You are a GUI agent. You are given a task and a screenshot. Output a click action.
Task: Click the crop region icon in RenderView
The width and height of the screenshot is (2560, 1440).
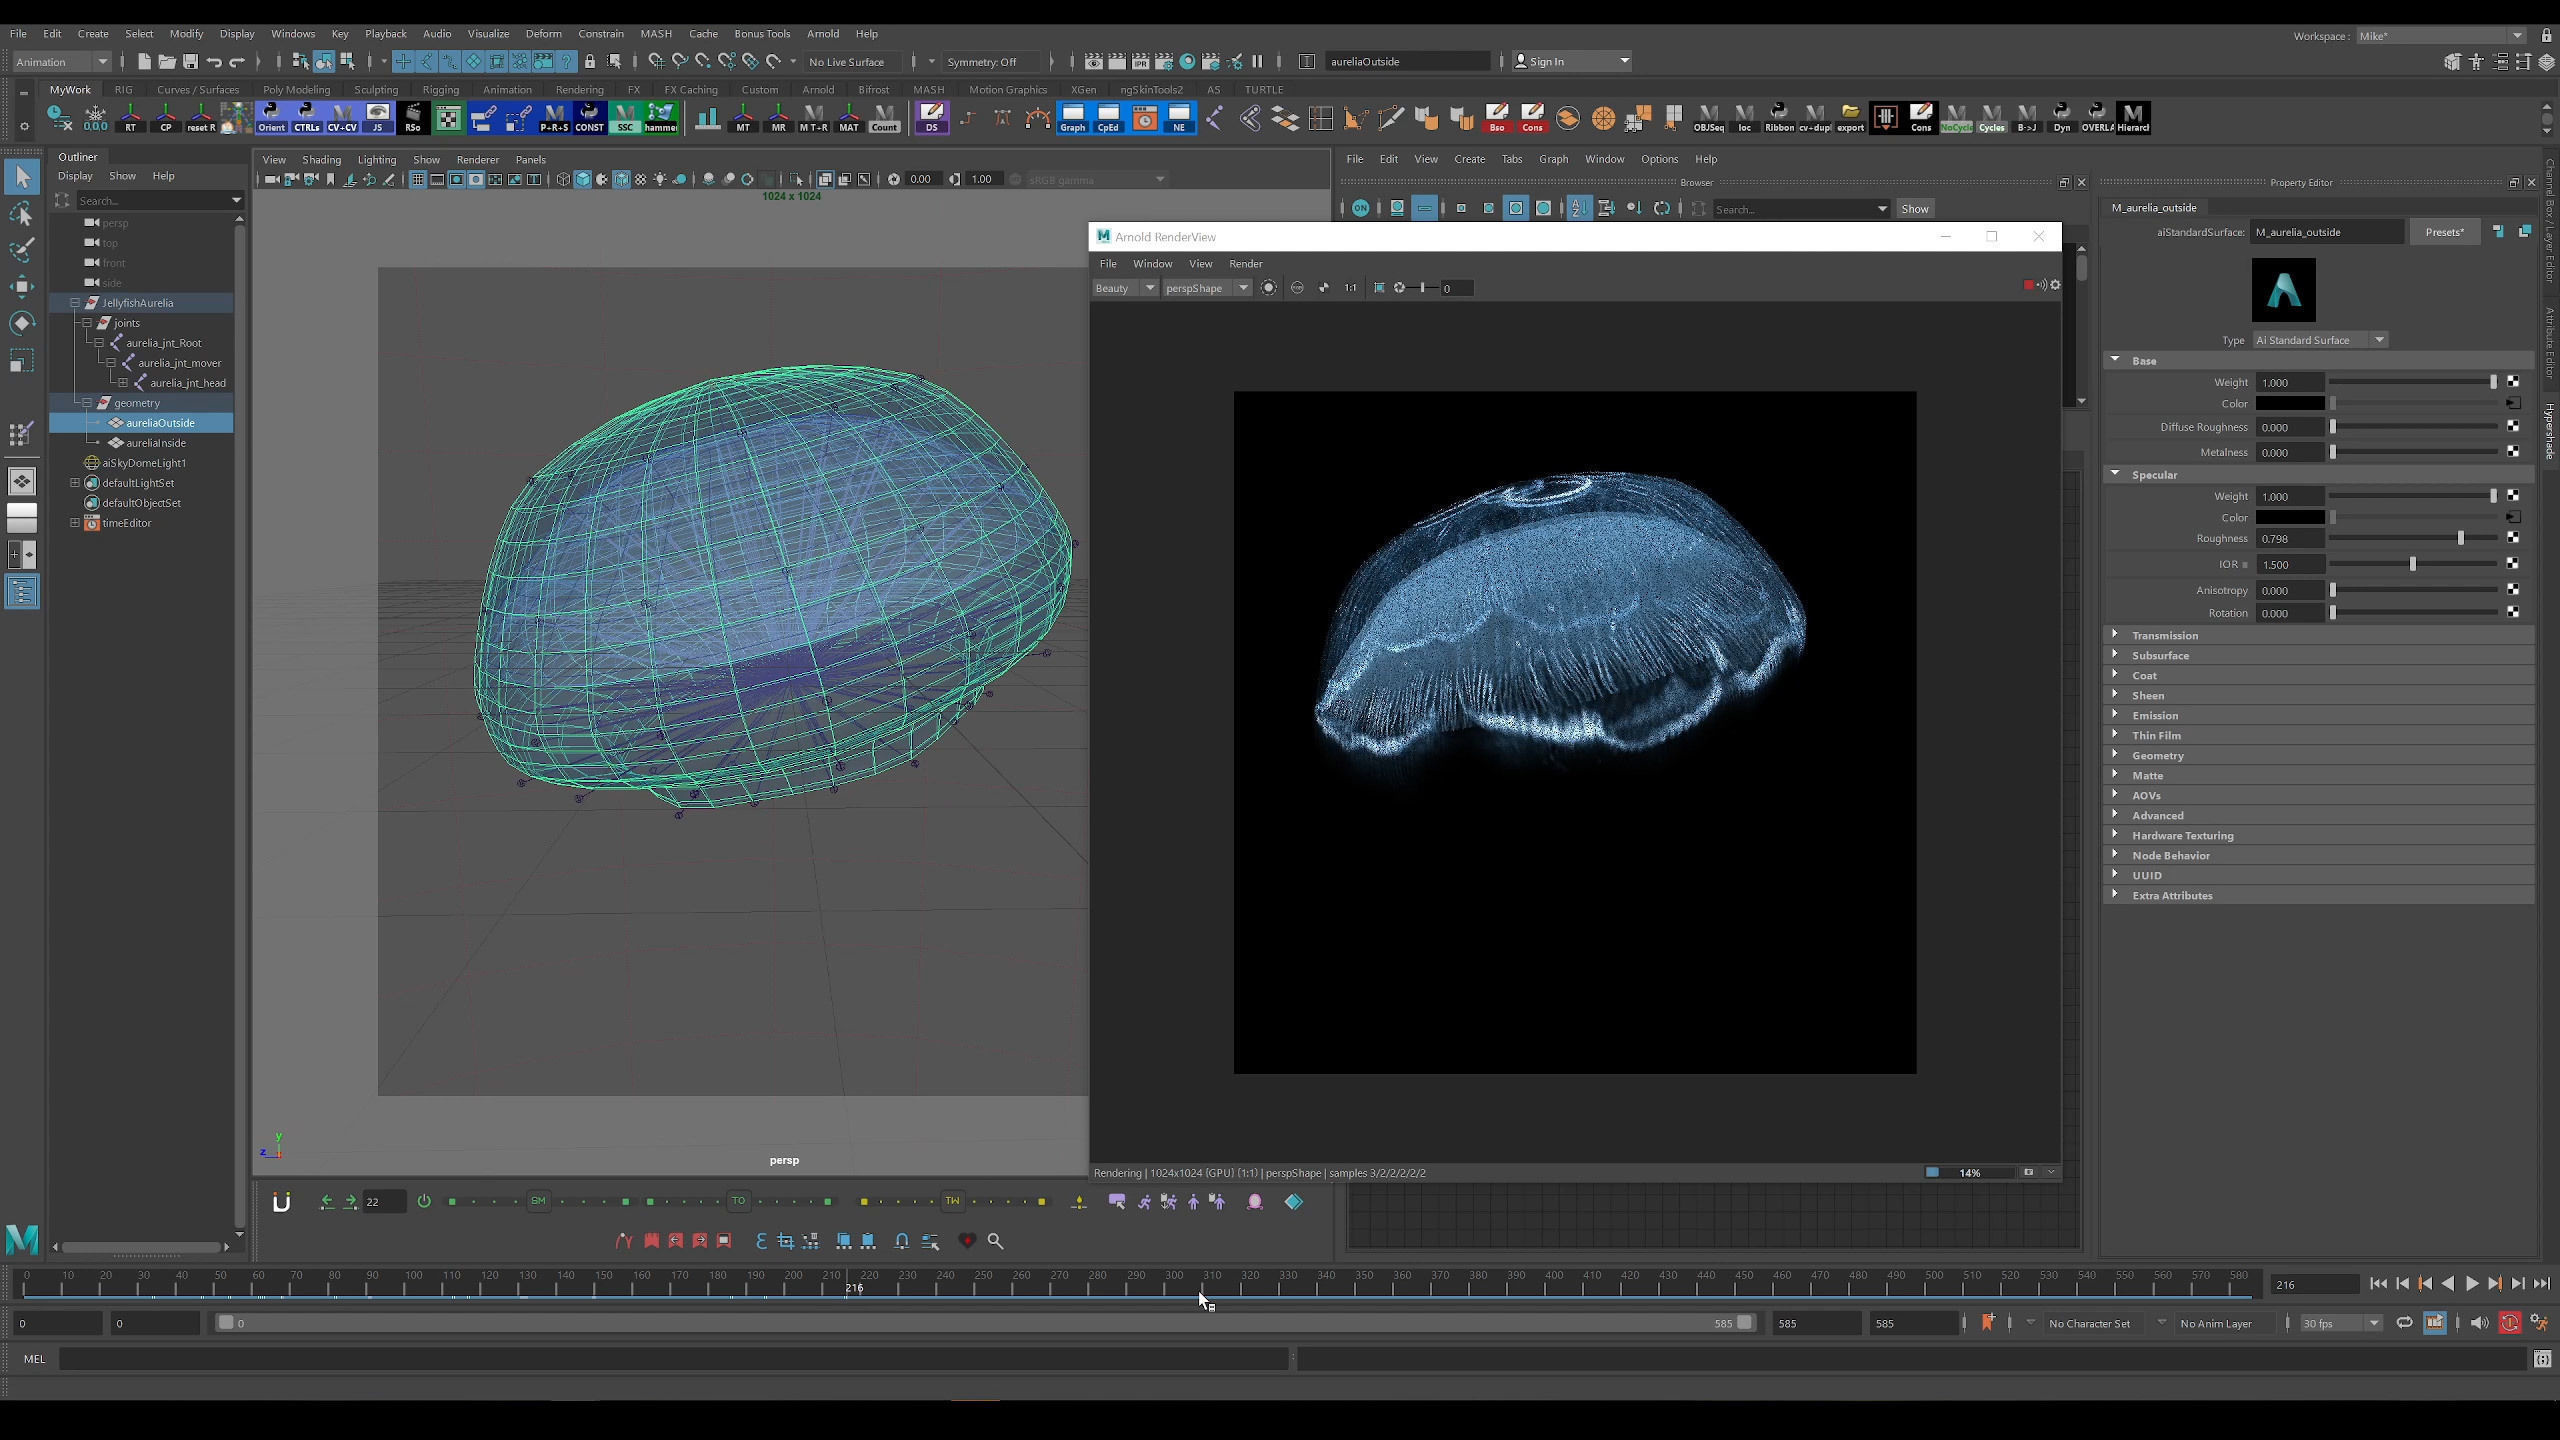click(1379, 288)
